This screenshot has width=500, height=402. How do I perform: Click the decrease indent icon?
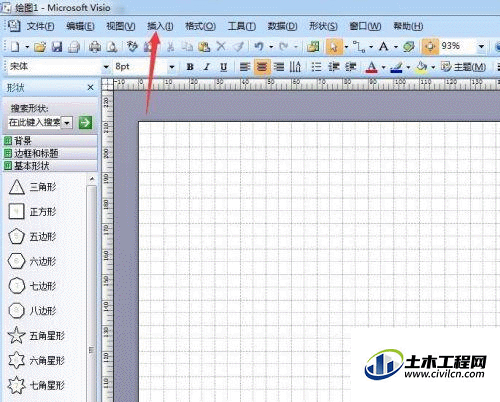click(x=334, y=67)
